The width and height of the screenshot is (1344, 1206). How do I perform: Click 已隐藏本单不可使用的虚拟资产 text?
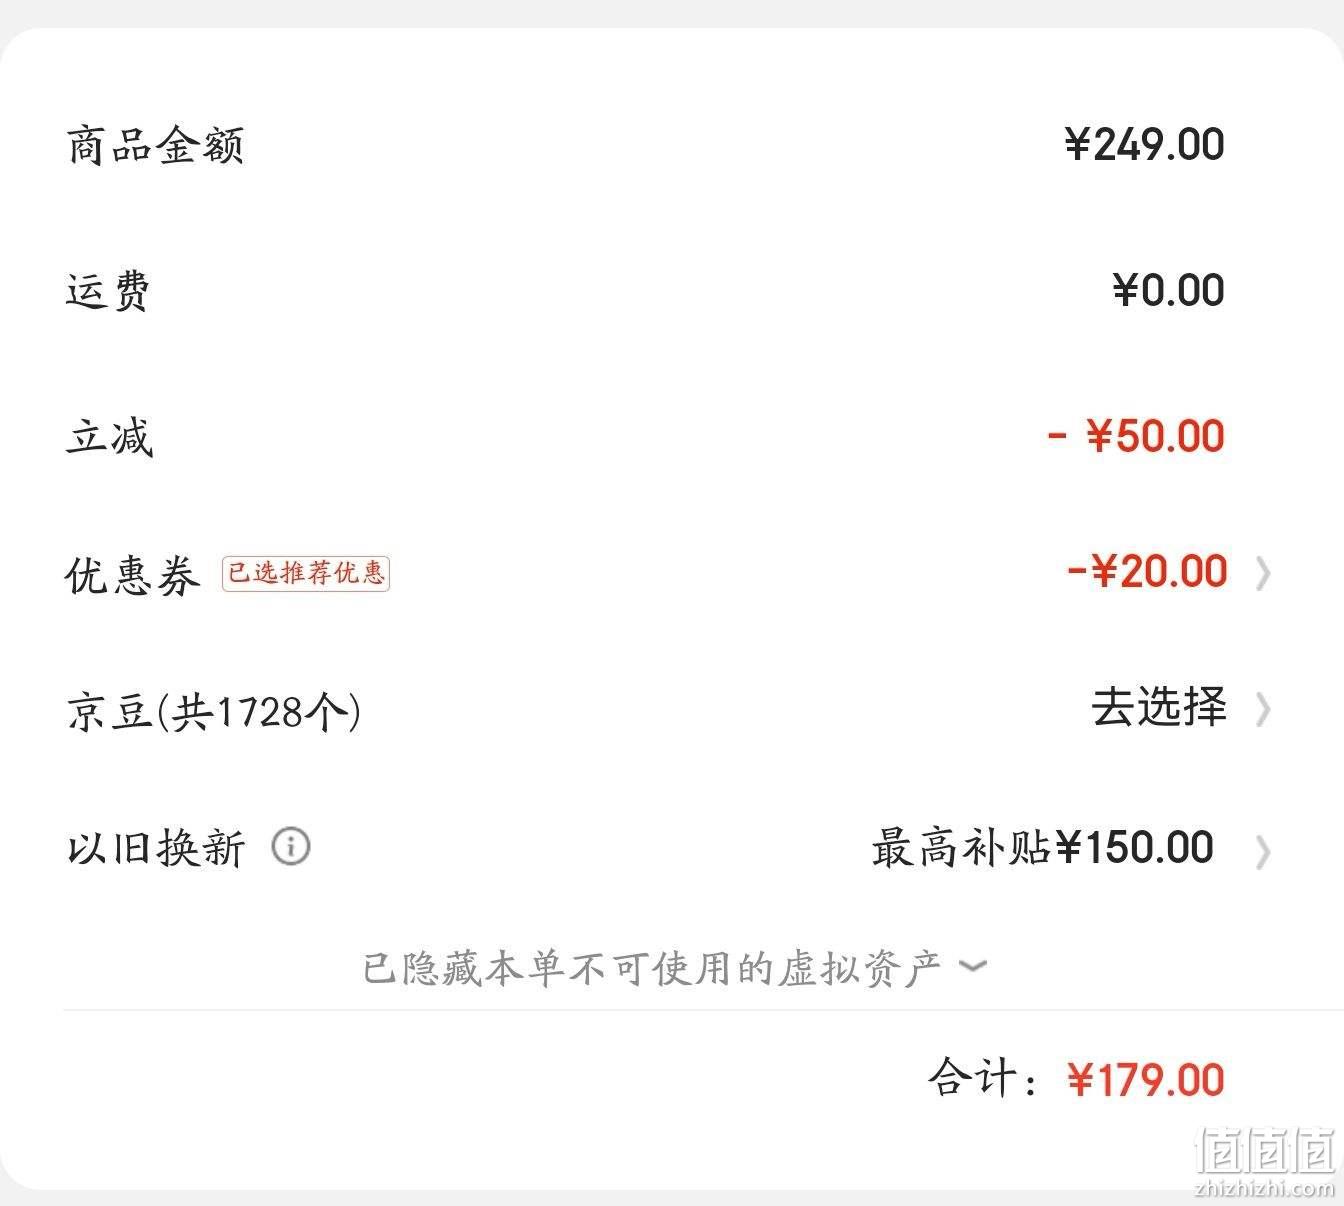[x=652, y=968]
